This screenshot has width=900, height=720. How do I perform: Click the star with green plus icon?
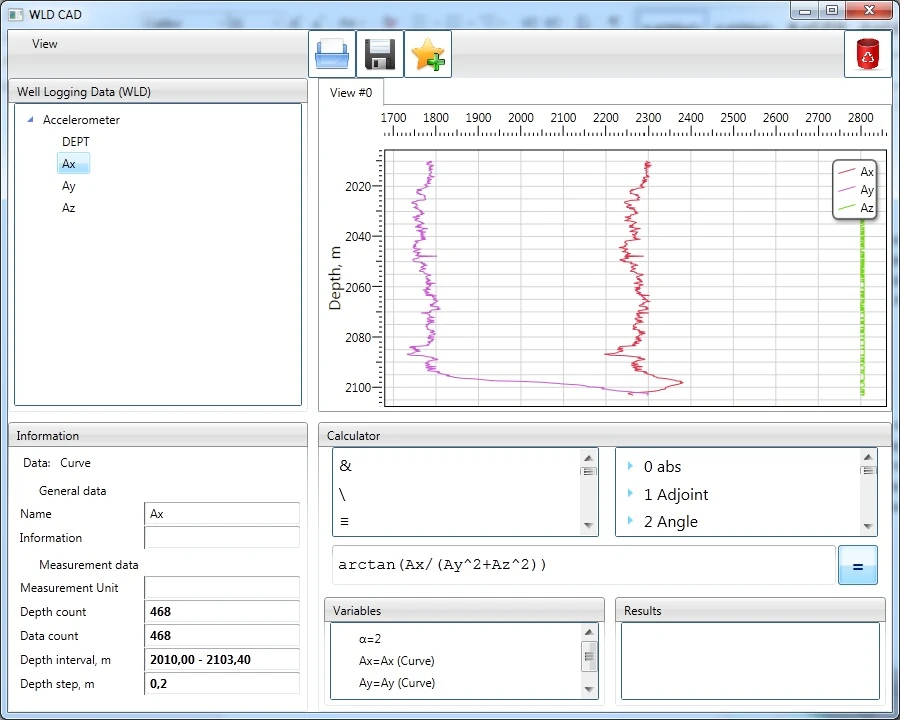(428, 54)
